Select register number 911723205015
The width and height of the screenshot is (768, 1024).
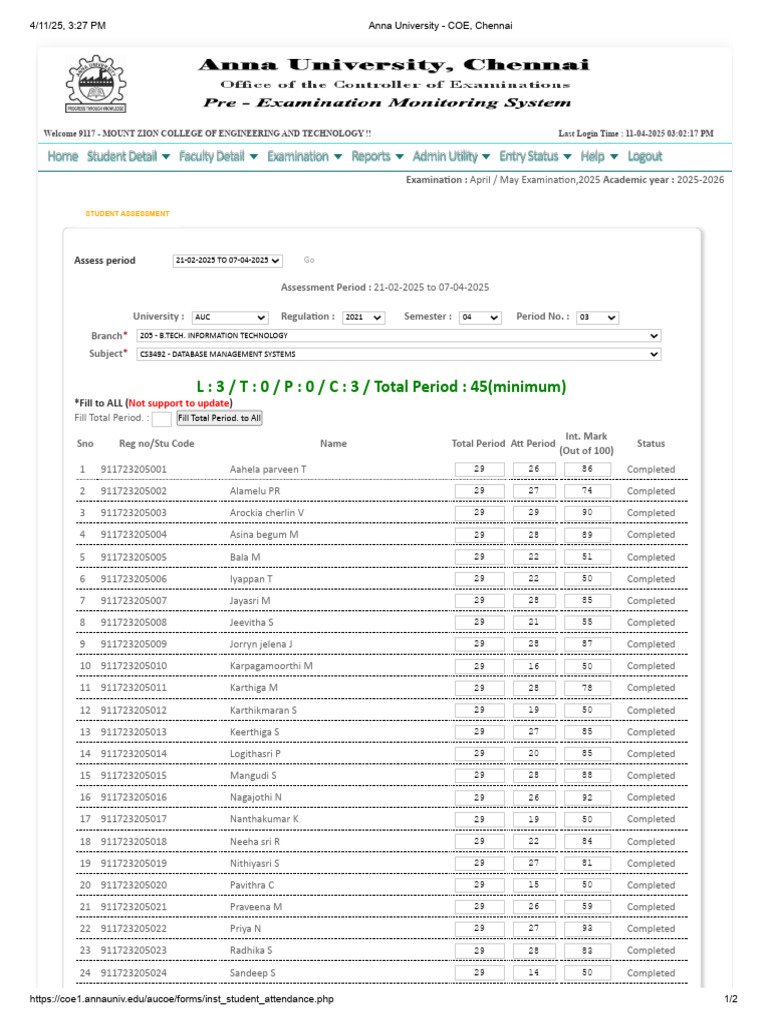click(133, 776)
